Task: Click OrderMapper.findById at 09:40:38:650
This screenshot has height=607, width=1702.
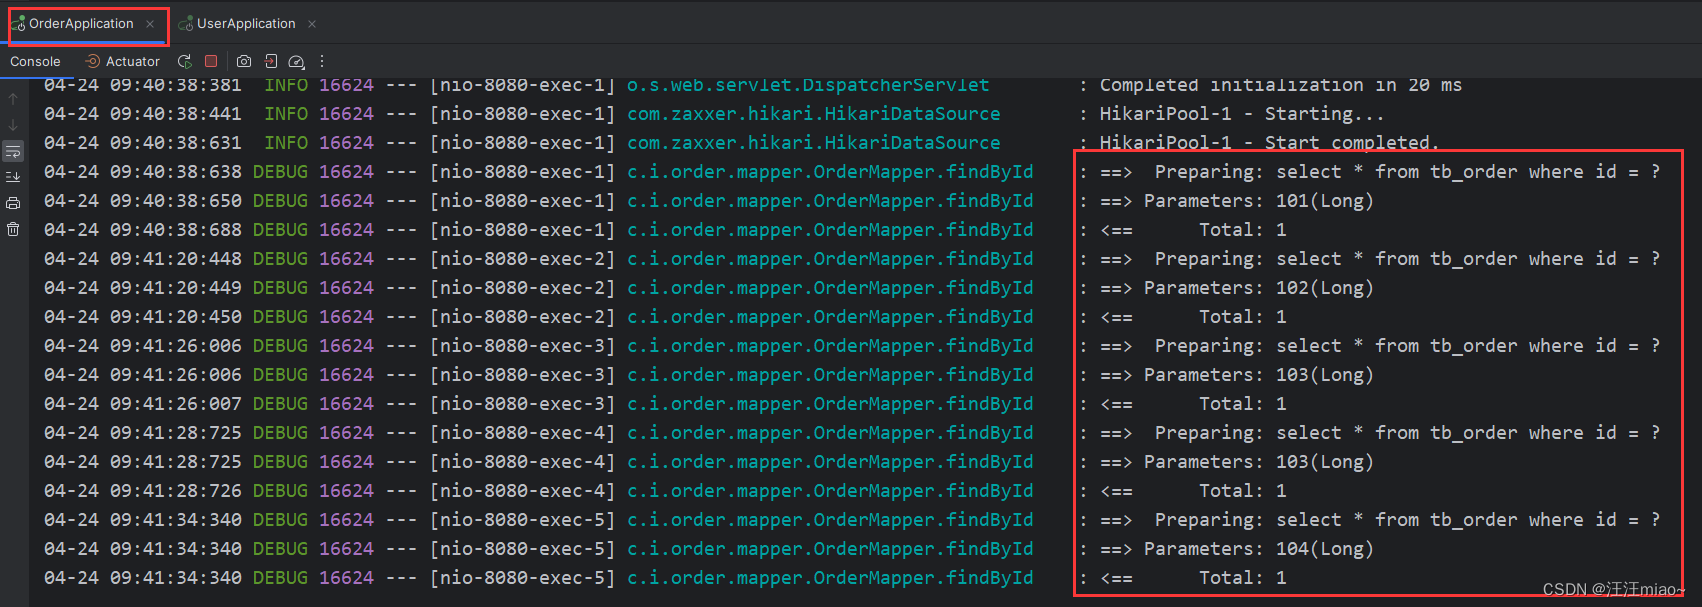Action: click(x=830, y=201)
